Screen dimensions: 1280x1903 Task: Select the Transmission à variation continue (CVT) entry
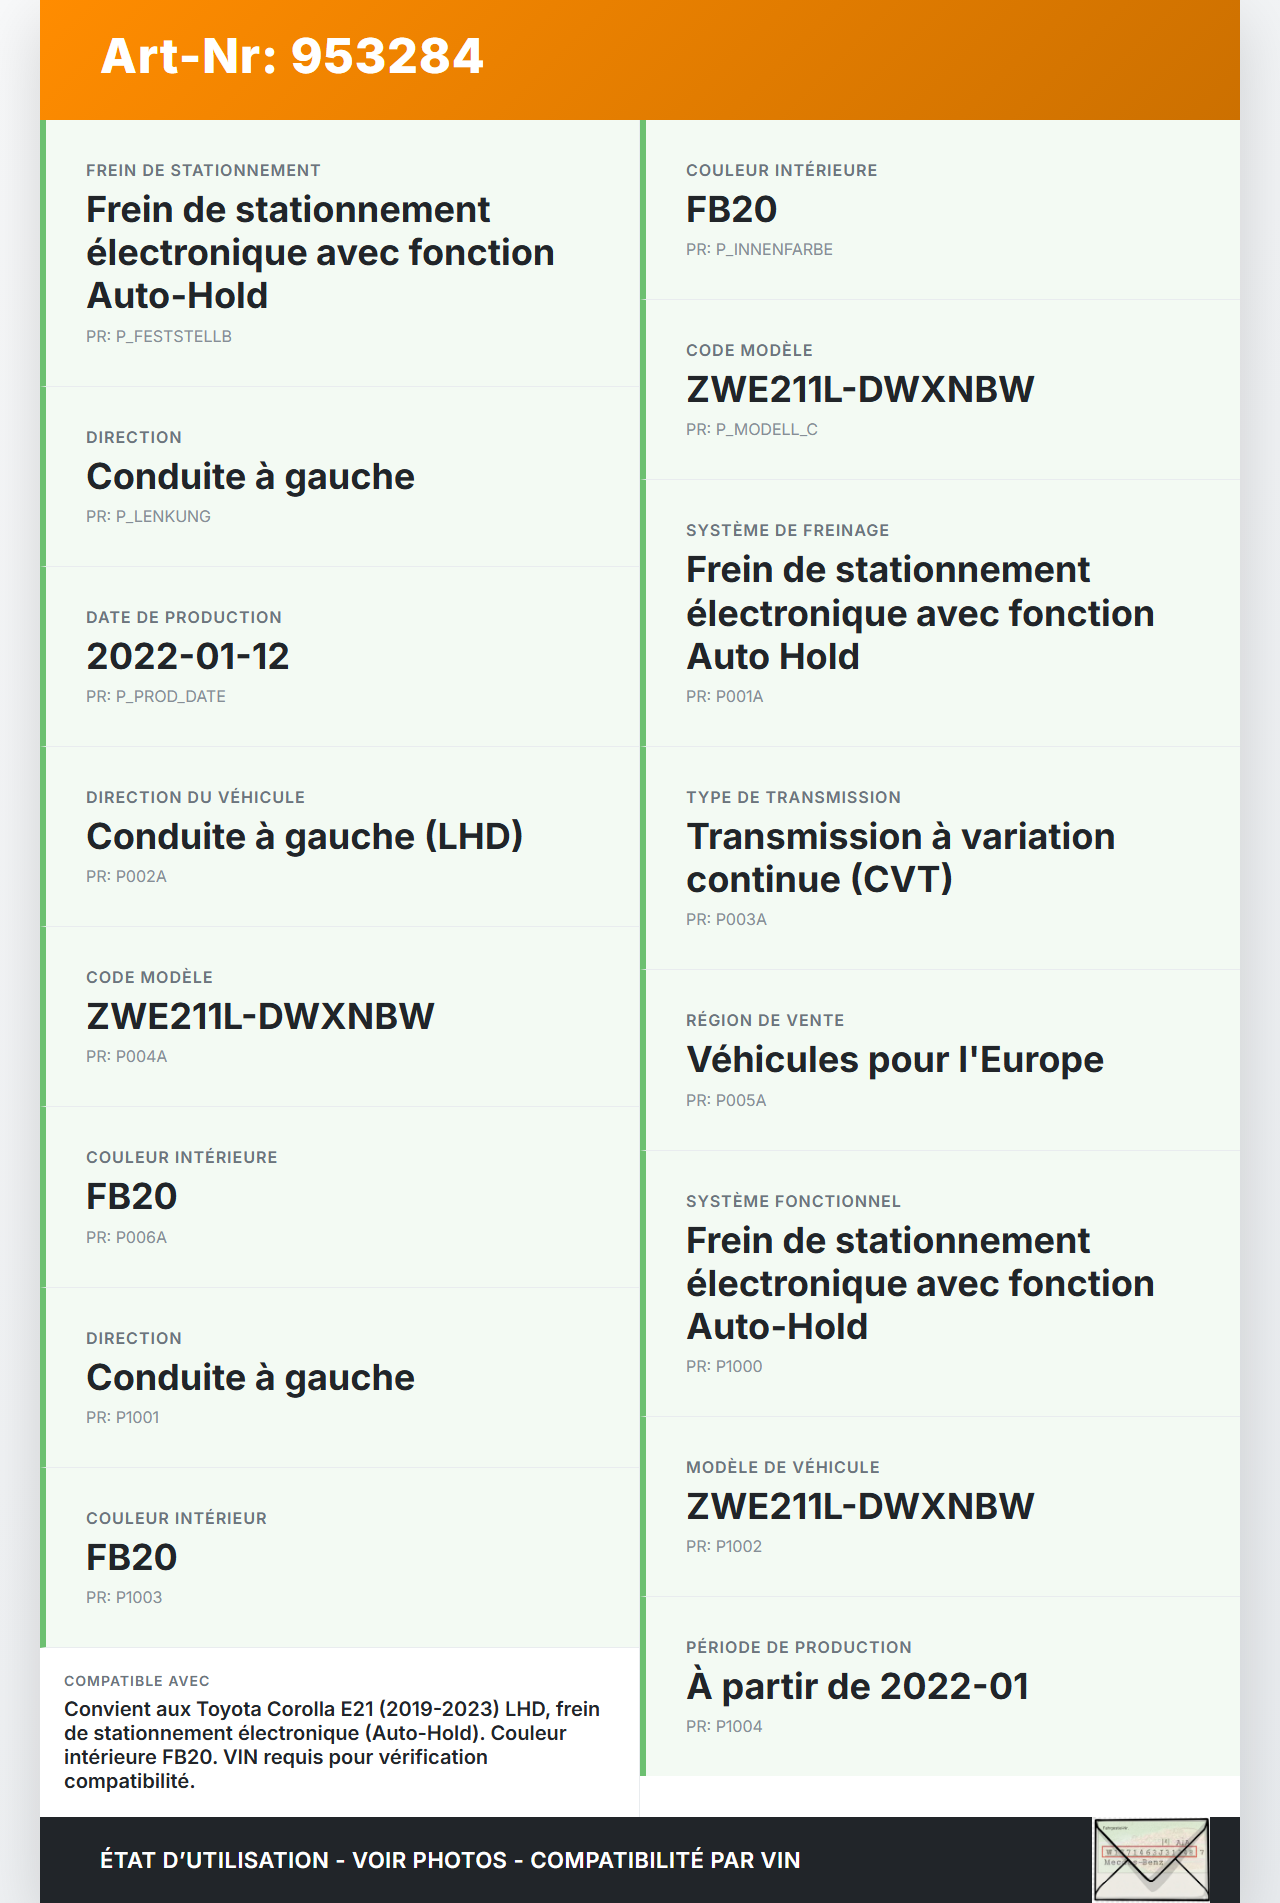(x=900, y=858)
